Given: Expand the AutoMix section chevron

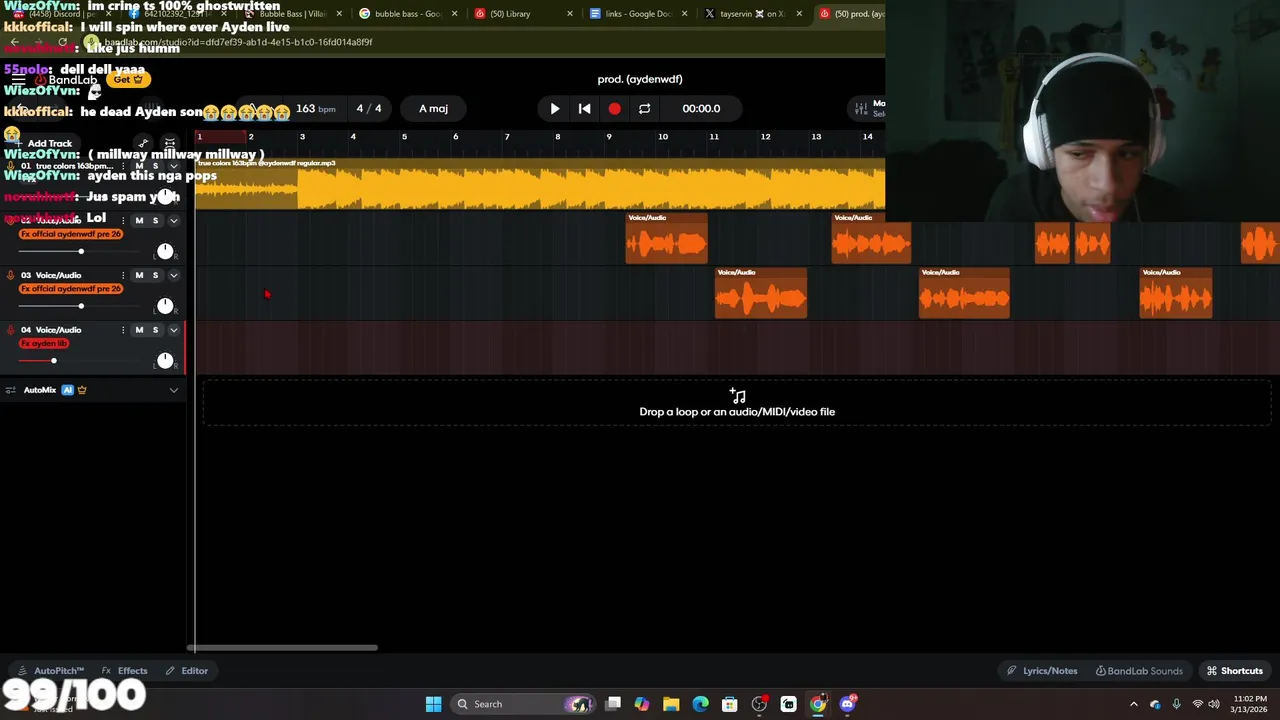Looking at the screenshot, I should [173, 390].
